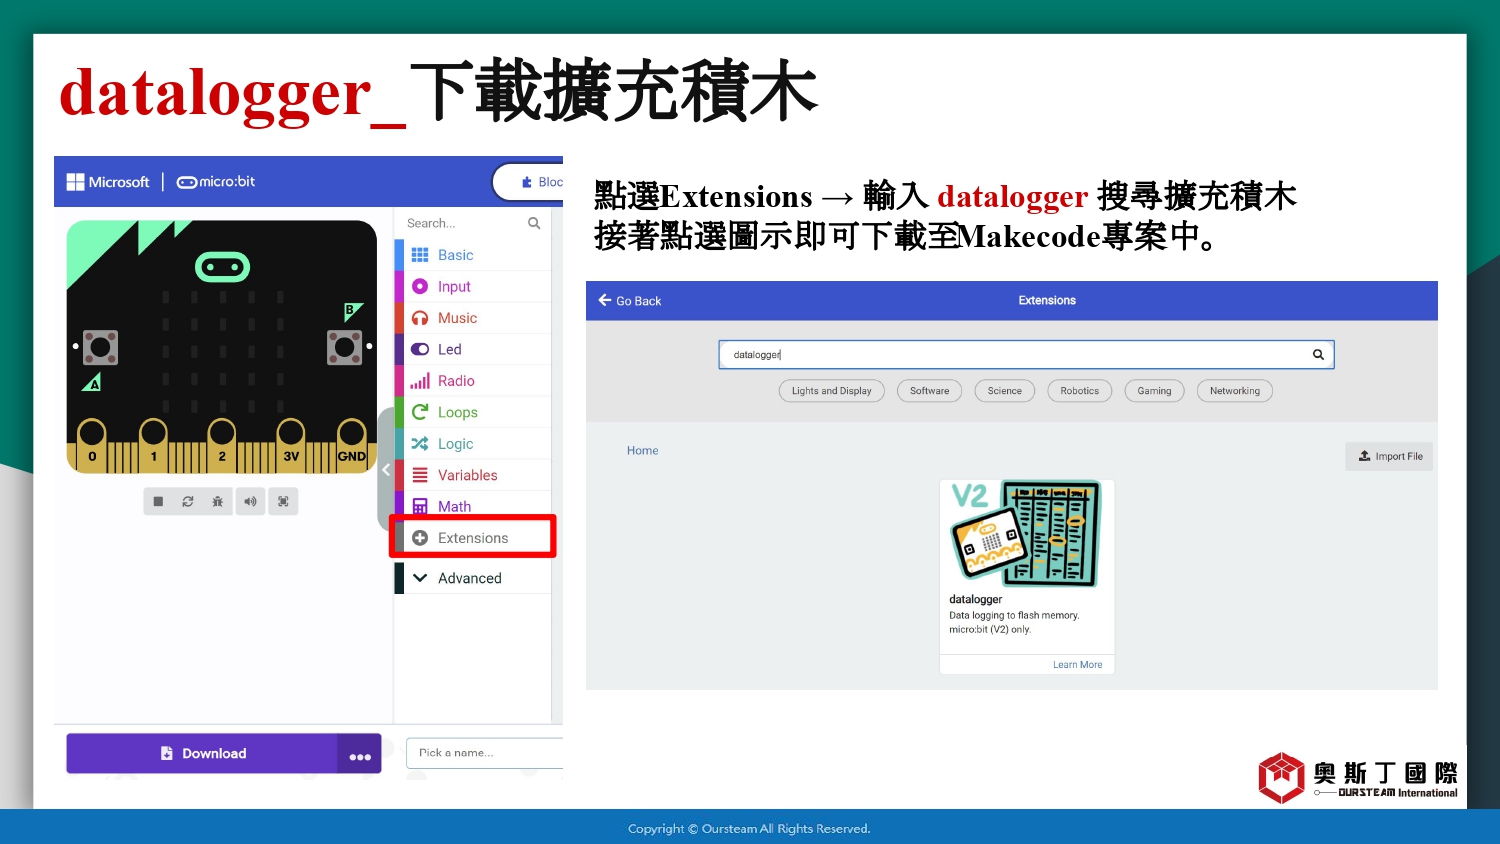
Task: Open the Led block category
Action: click(x=473, y=349)
